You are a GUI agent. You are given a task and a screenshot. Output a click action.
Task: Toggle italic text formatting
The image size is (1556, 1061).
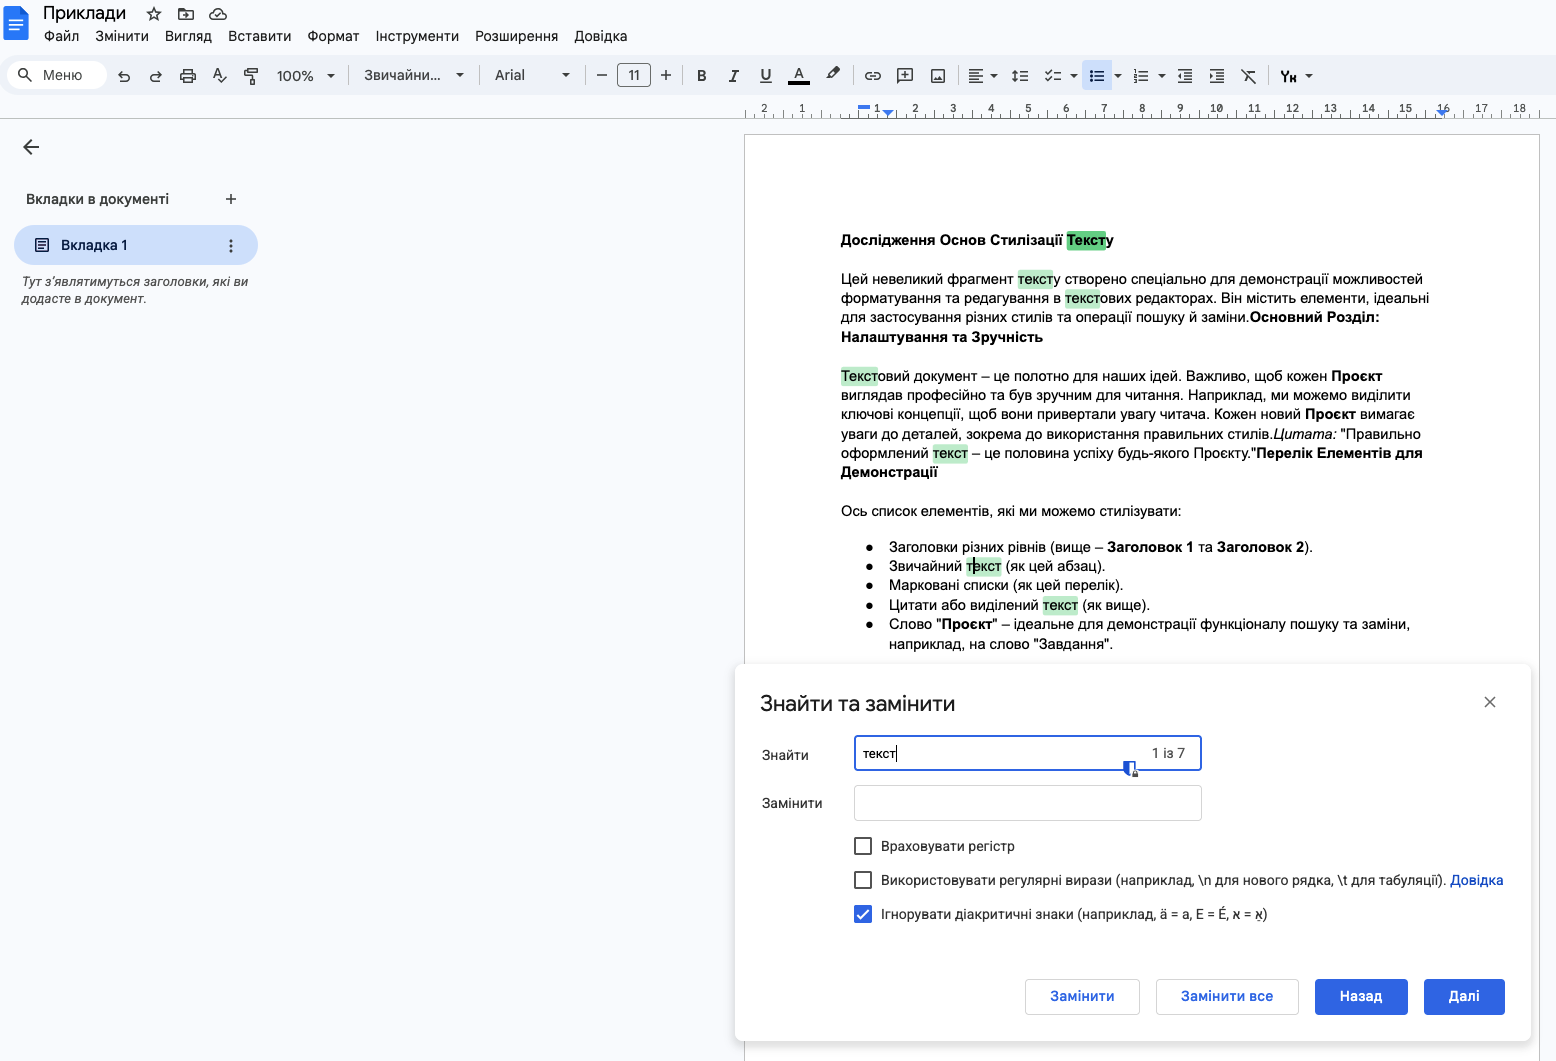click(x=733, y=76)
